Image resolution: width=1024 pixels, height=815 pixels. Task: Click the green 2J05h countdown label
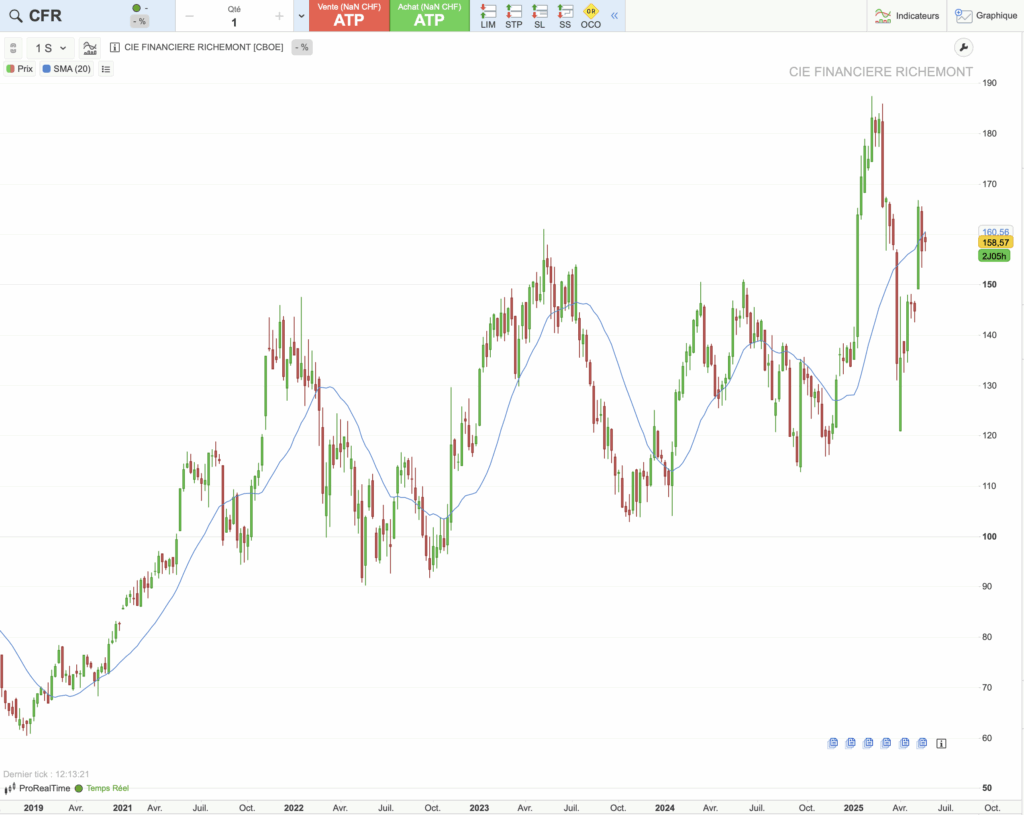pyautogui.click(x=994, y=256)
